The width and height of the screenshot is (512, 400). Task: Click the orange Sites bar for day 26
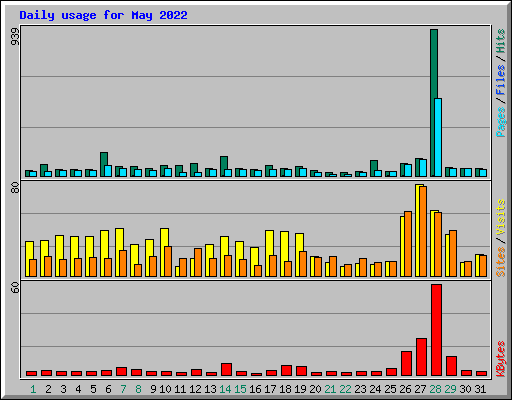(408, 244)
